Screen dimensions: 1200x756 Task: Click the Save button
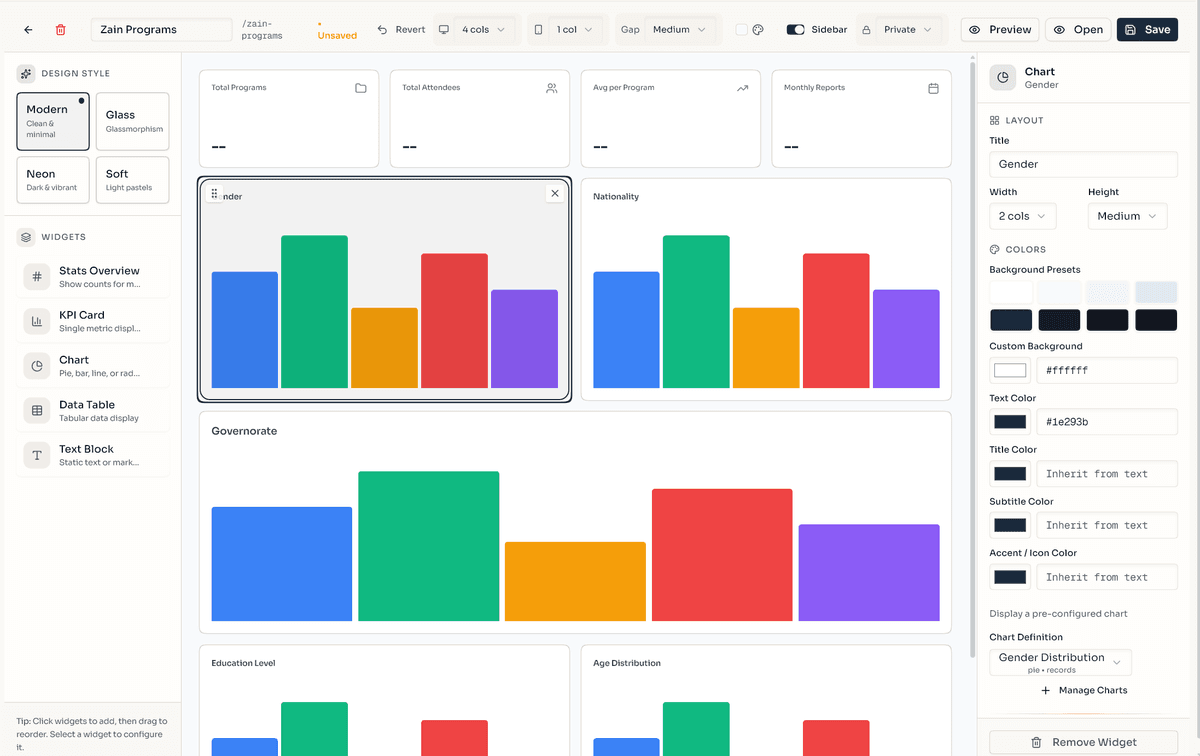(1147, 30)
